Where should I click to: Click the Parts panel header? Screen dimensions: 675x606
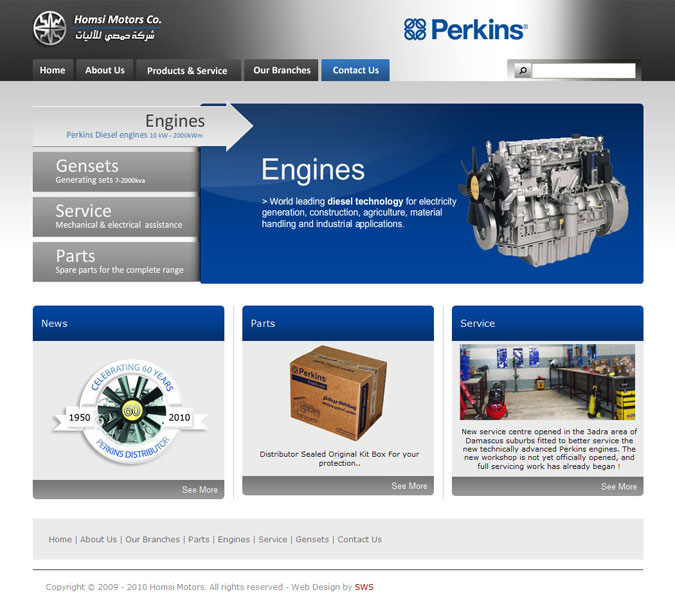(338, 323)
